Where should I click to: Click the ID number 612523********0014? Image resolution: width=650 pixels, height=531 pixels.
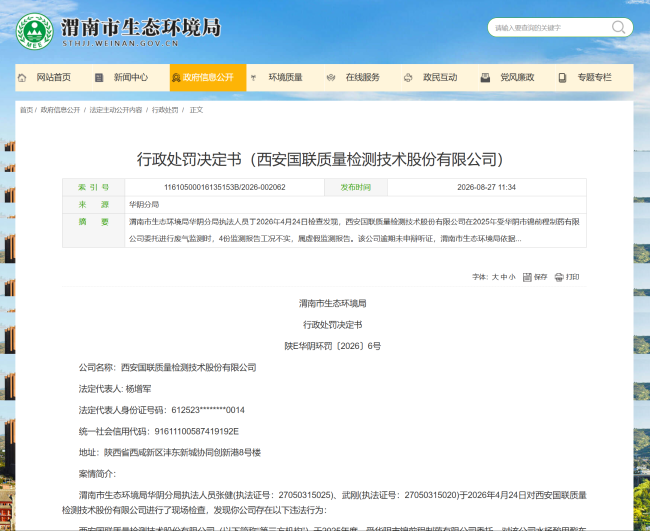[208, 410]
